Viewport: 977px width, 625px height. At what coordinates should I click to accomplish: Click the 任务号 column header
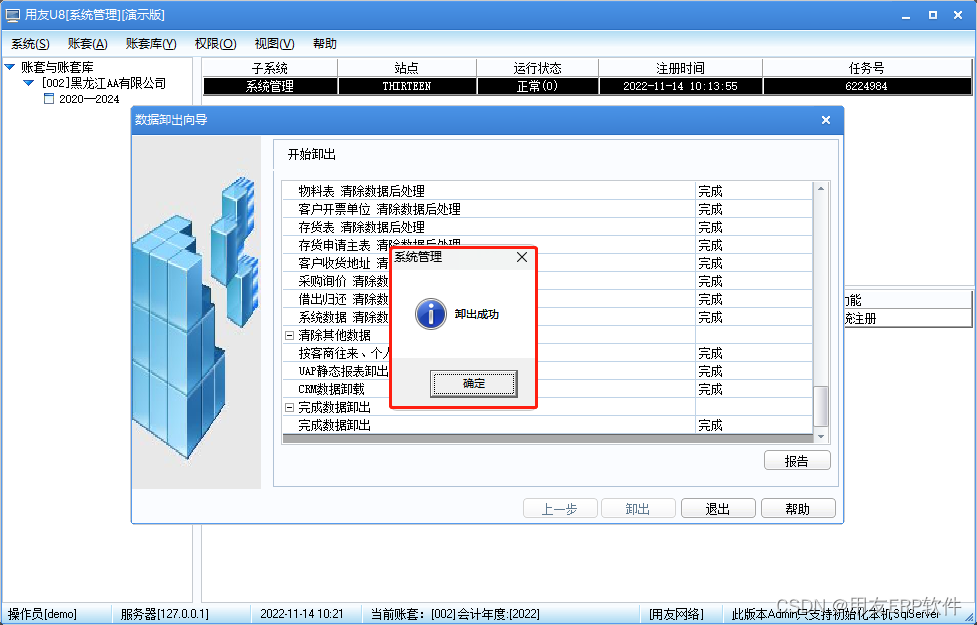(867, 68)
